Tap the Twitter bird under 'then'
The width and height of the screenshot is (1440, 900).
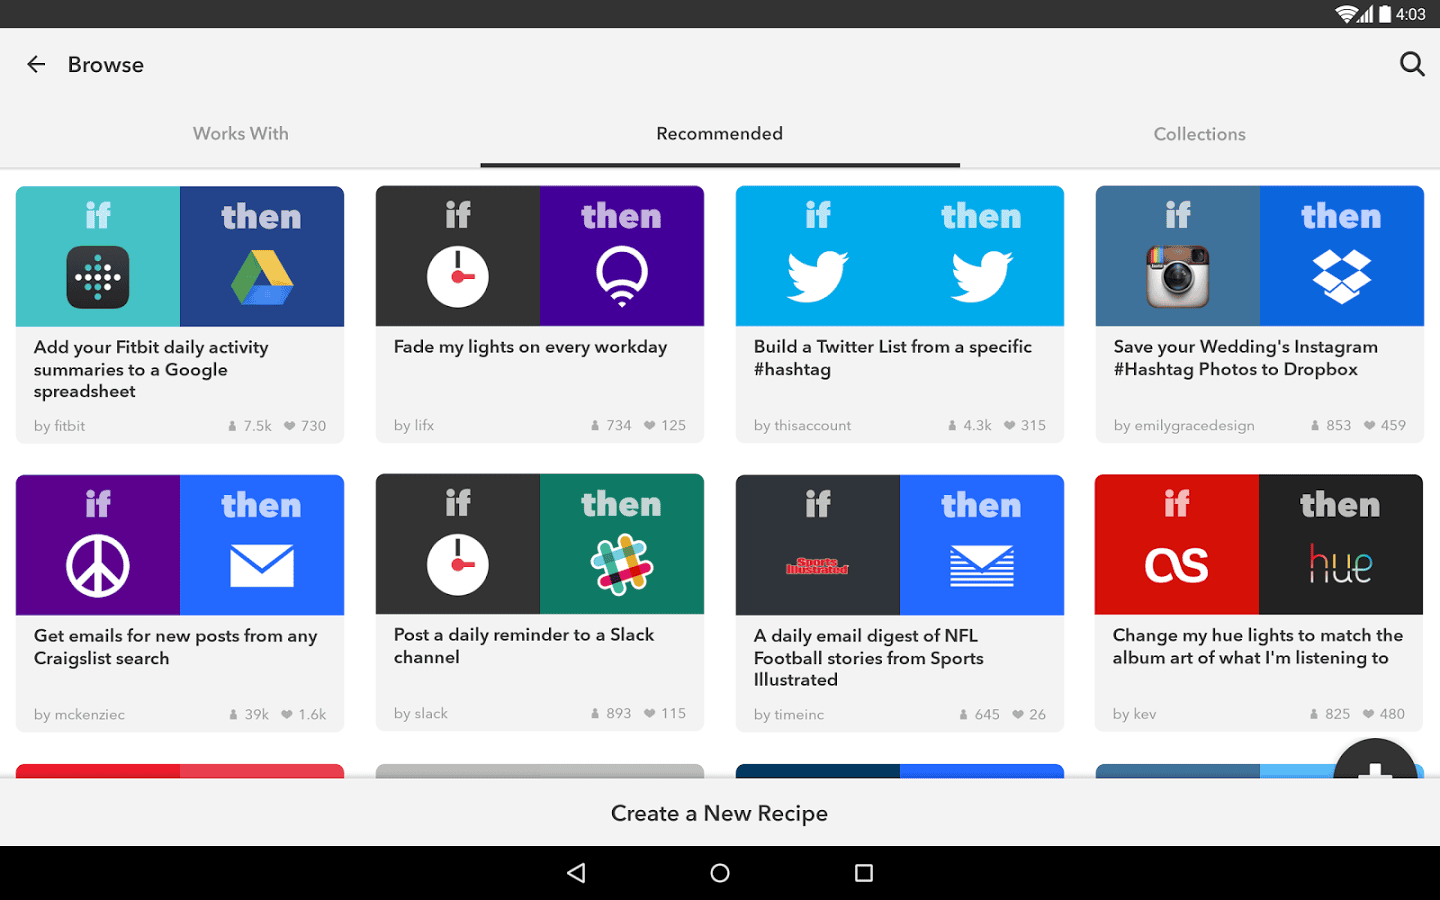(982, 276)
